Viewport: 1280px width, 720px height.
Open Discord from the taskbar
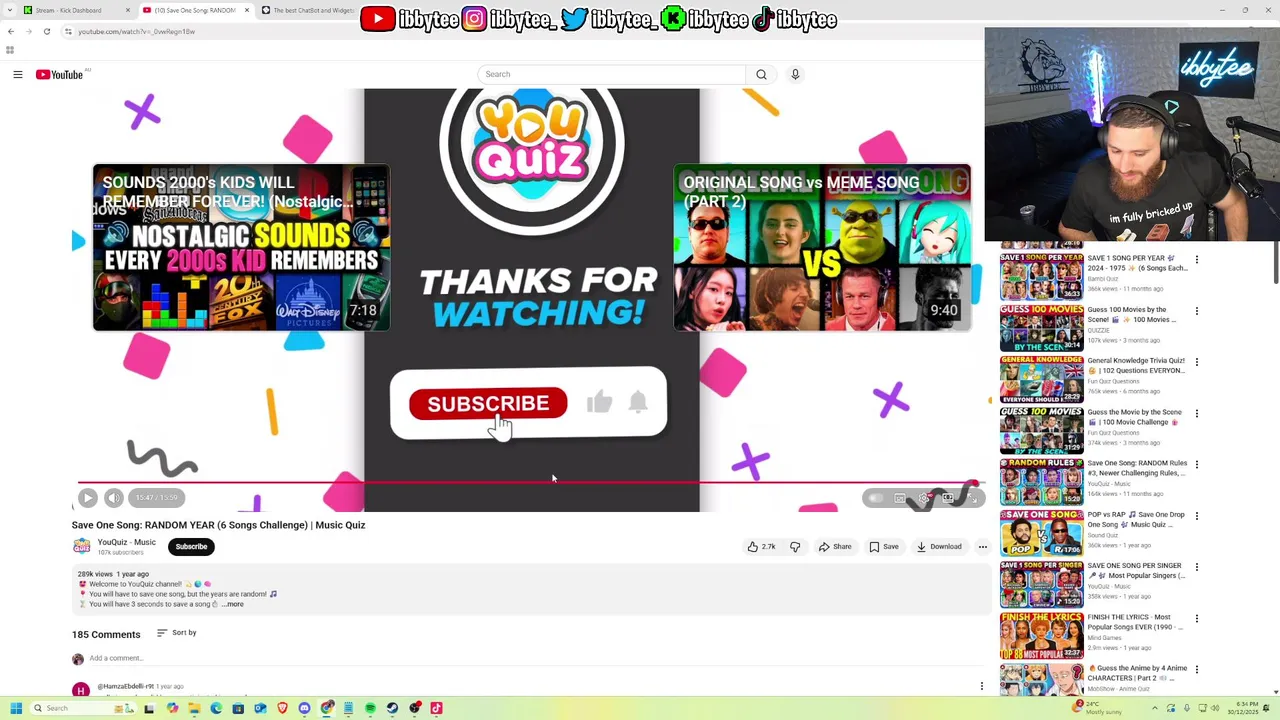coord(304,708)
